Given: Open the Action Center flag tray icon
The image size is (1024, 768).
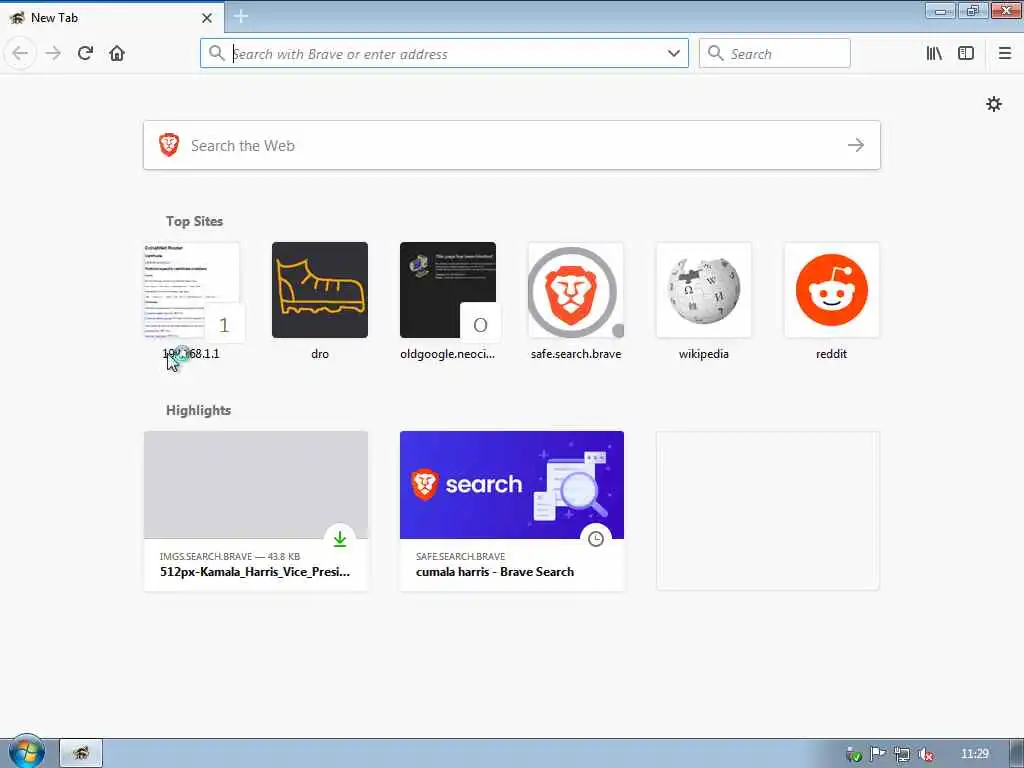Looking at the screenshot, I should coord(878,754).
